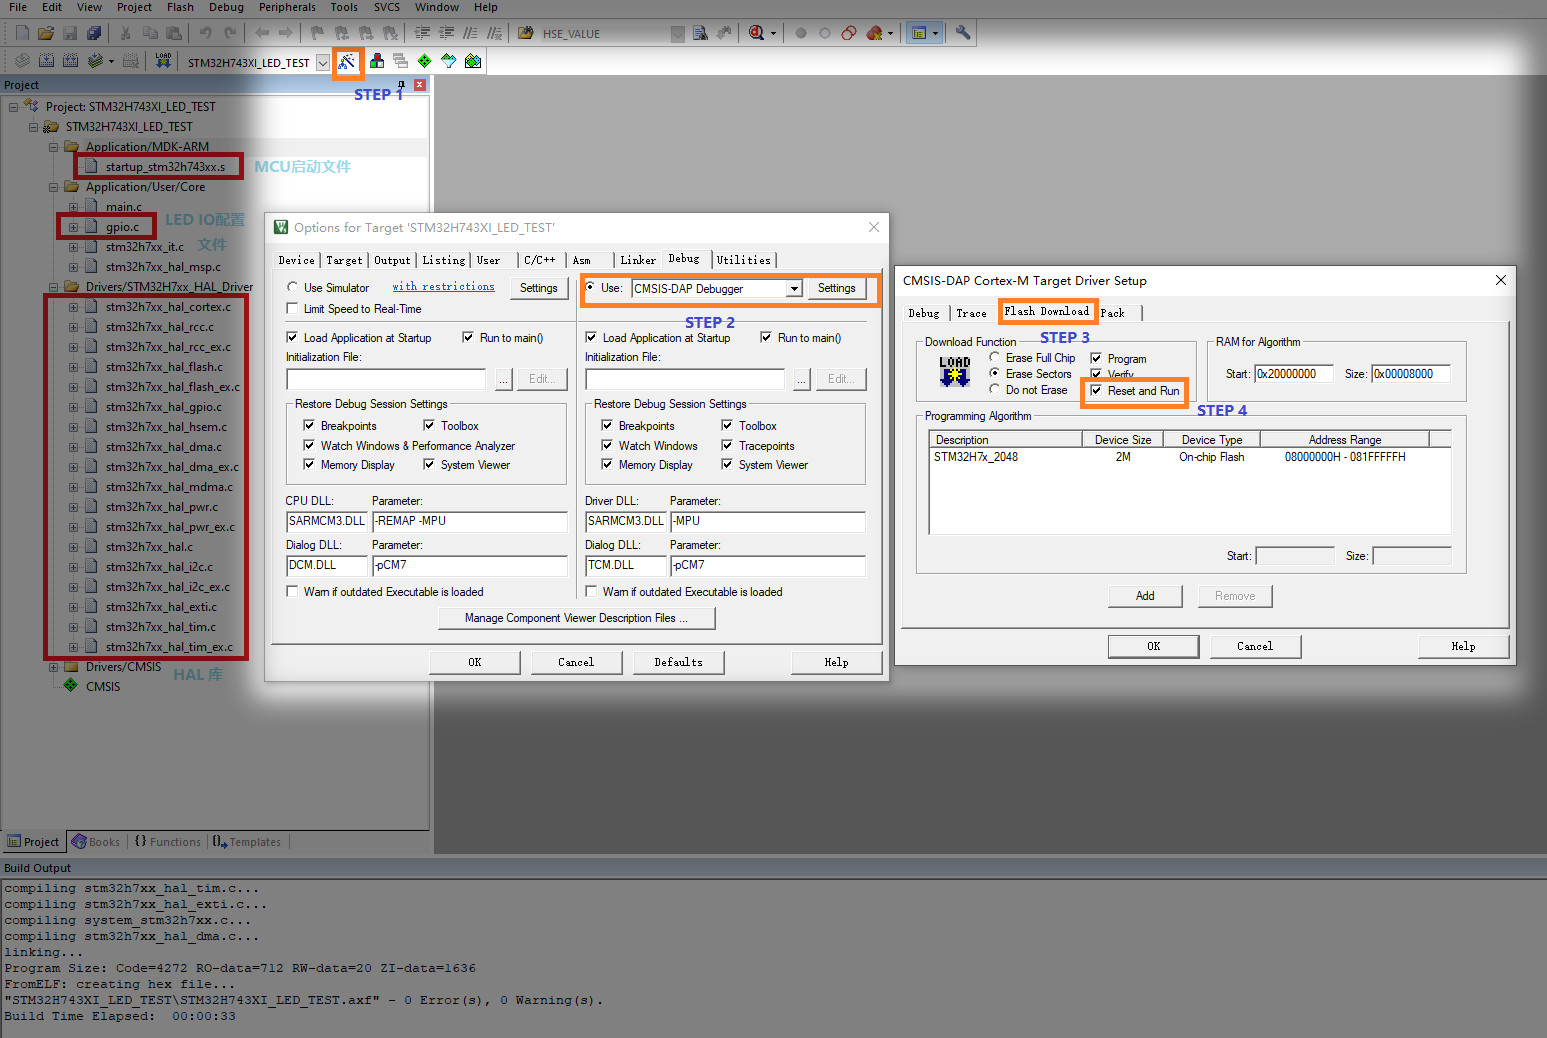Screen dimensions: 1547x1038
Task: Open the STM32H743XI_LED_TEST target dropdown
Action: [323, 62]
